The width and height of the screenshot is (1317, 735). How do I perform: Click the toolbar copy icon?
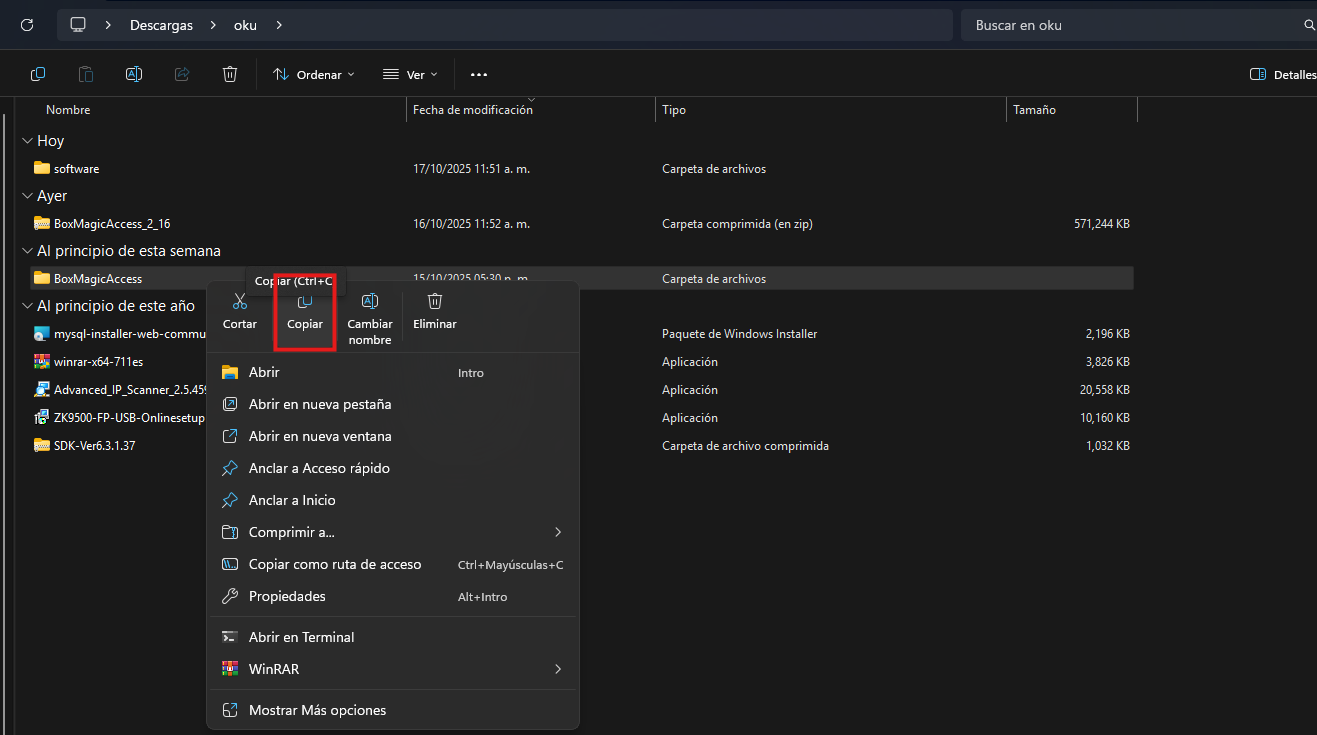point(38,74)
